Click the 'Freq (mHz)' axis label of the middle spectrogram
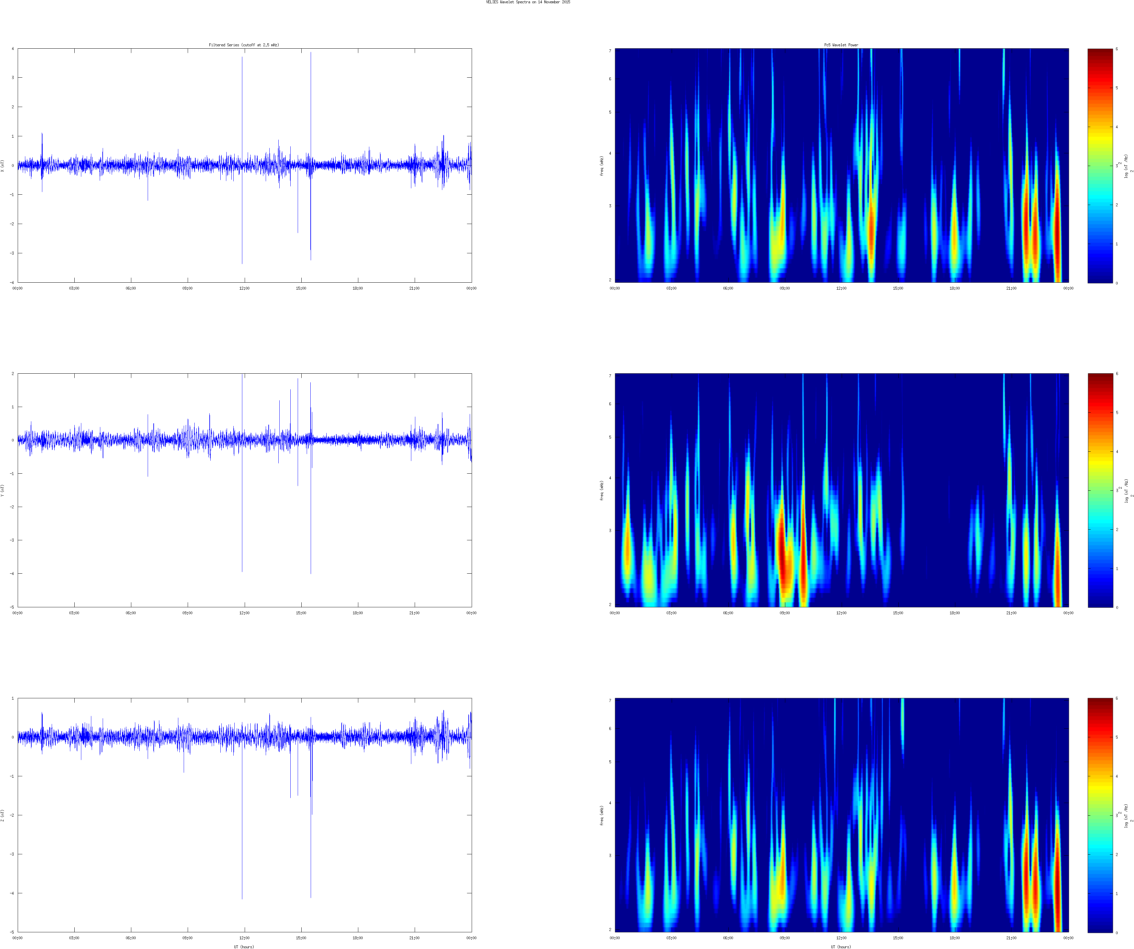The image size is (1134, 949). [x=601, y=490]
